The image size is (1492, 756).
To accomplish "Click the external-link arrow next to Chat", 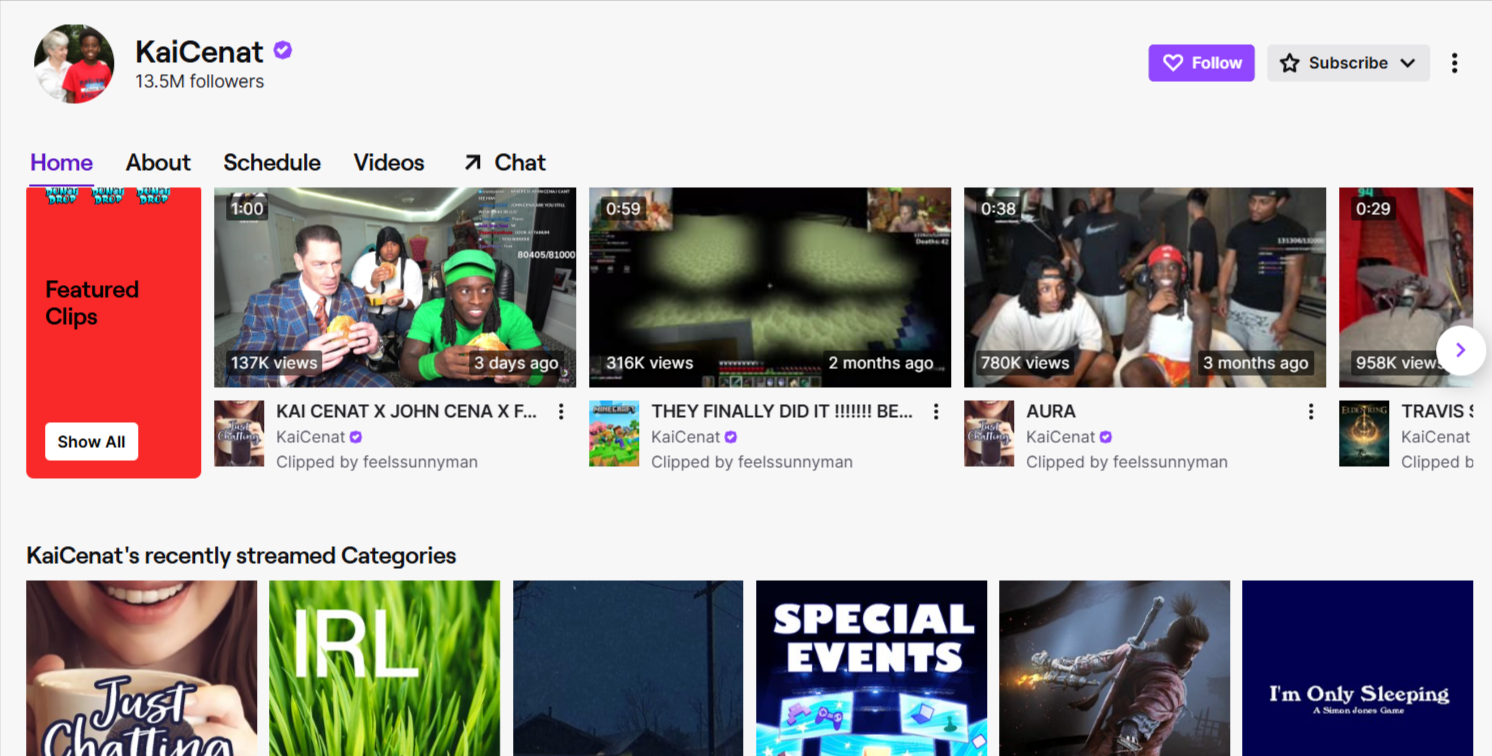I will tap(471, 161).
